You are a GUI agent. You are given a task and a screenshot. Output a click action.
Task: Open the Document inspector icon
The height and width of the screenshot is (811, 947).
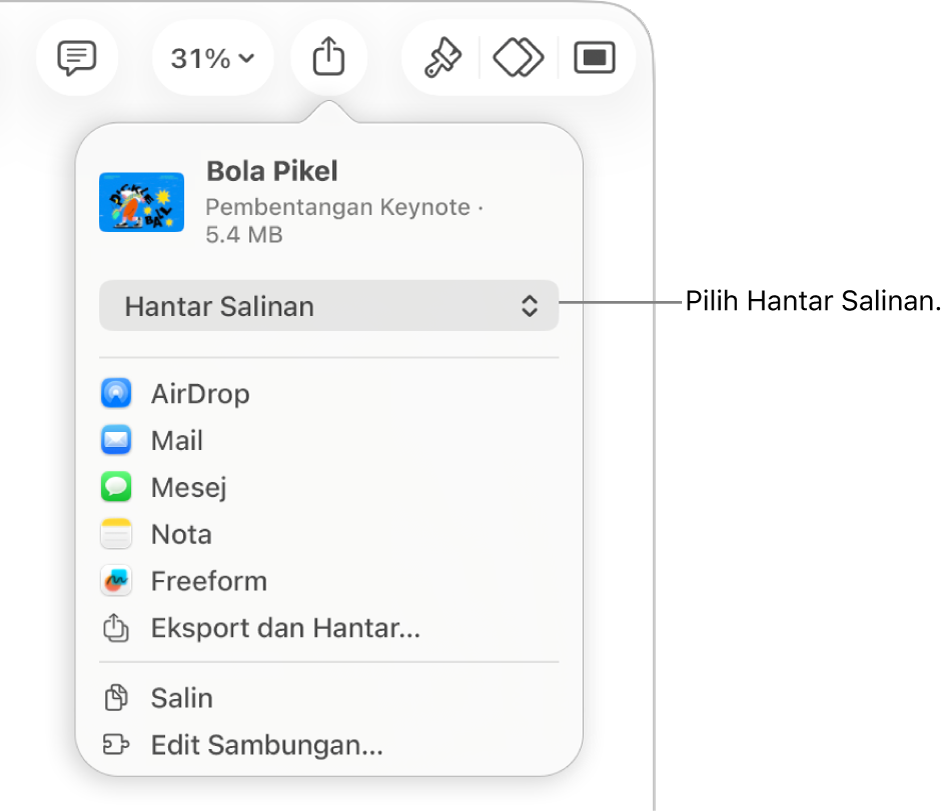coord(594,58)
